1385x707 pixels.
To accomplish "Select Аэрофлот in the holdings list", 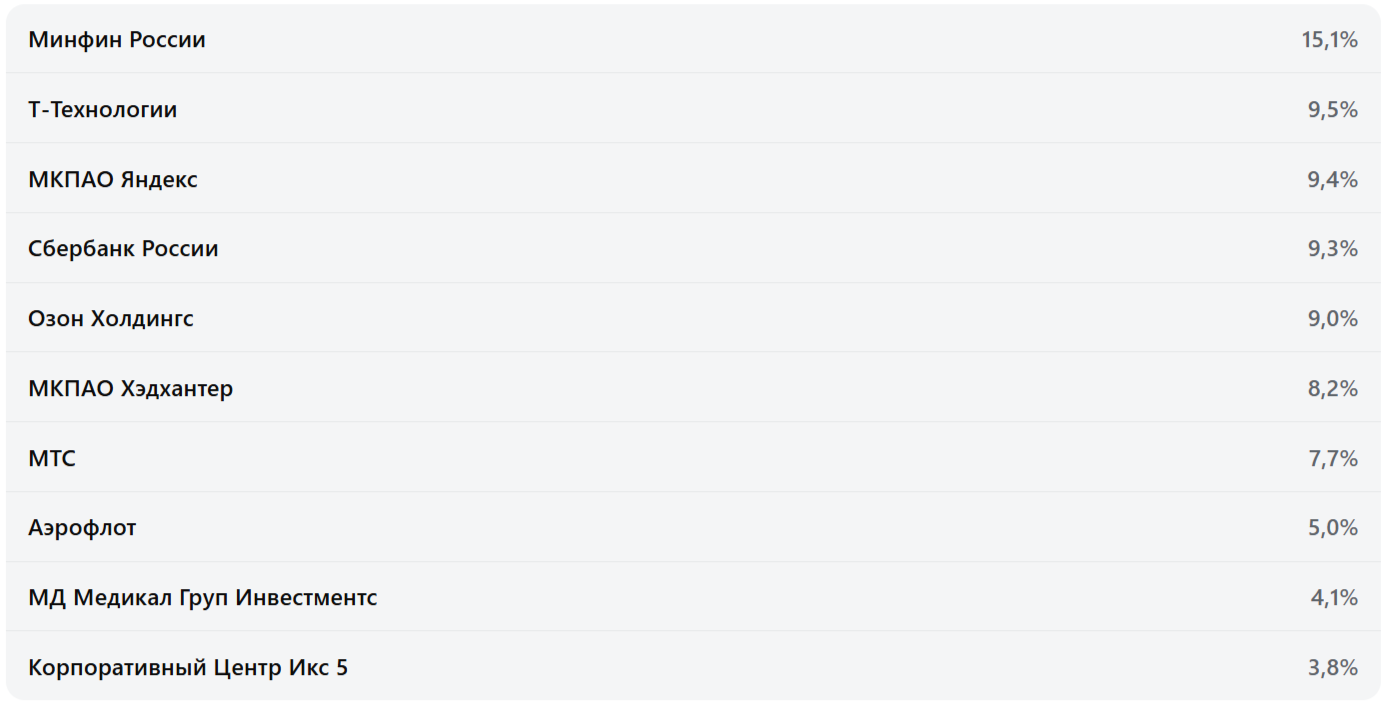I will 82,528.
